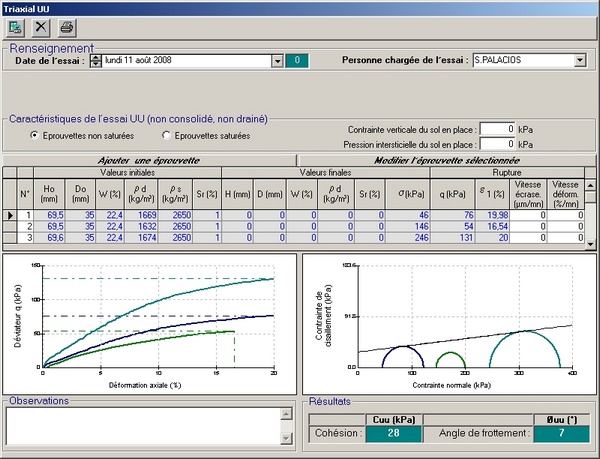This screenshot has width=600, height=459.
Task: Click the Pression intersticielle du sol field
Action: pos(498,145)
